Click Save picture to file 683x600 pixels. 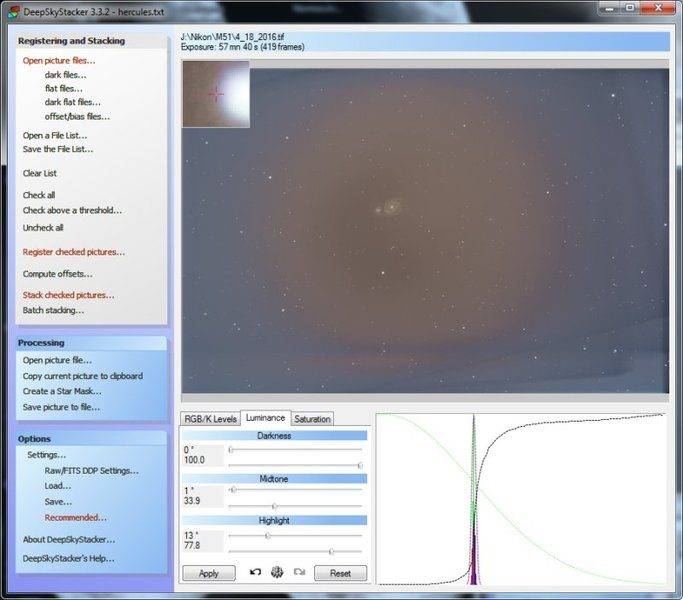pos(61,407)
